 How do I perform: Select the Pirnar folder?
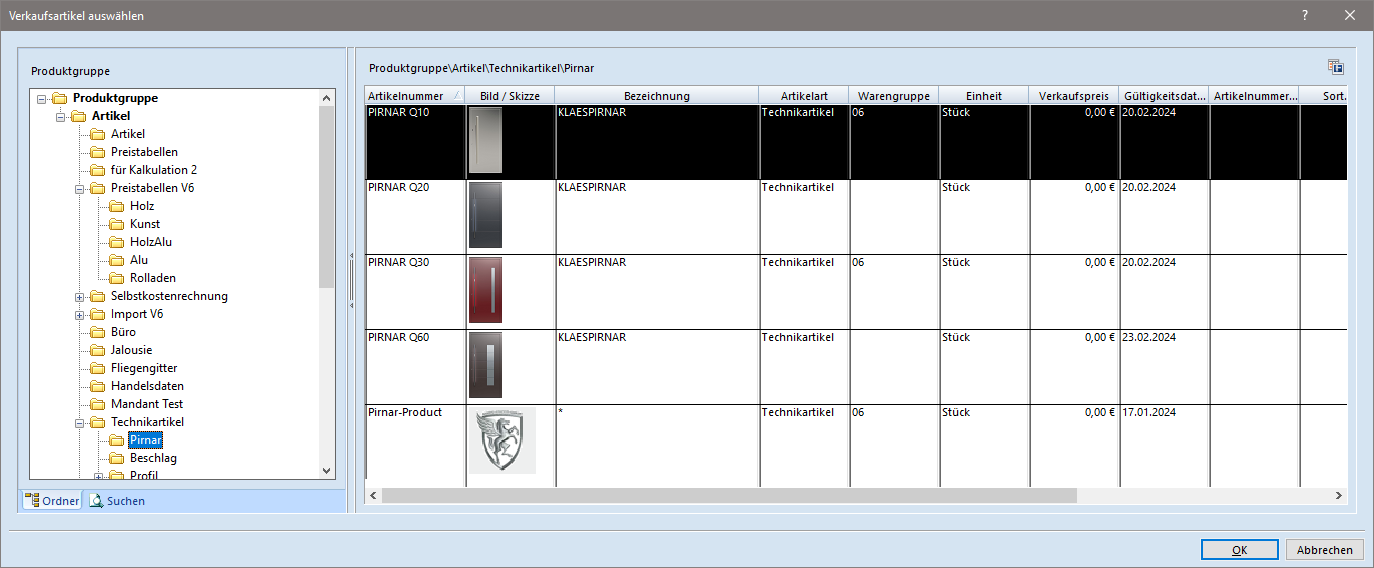coord(145,440)
